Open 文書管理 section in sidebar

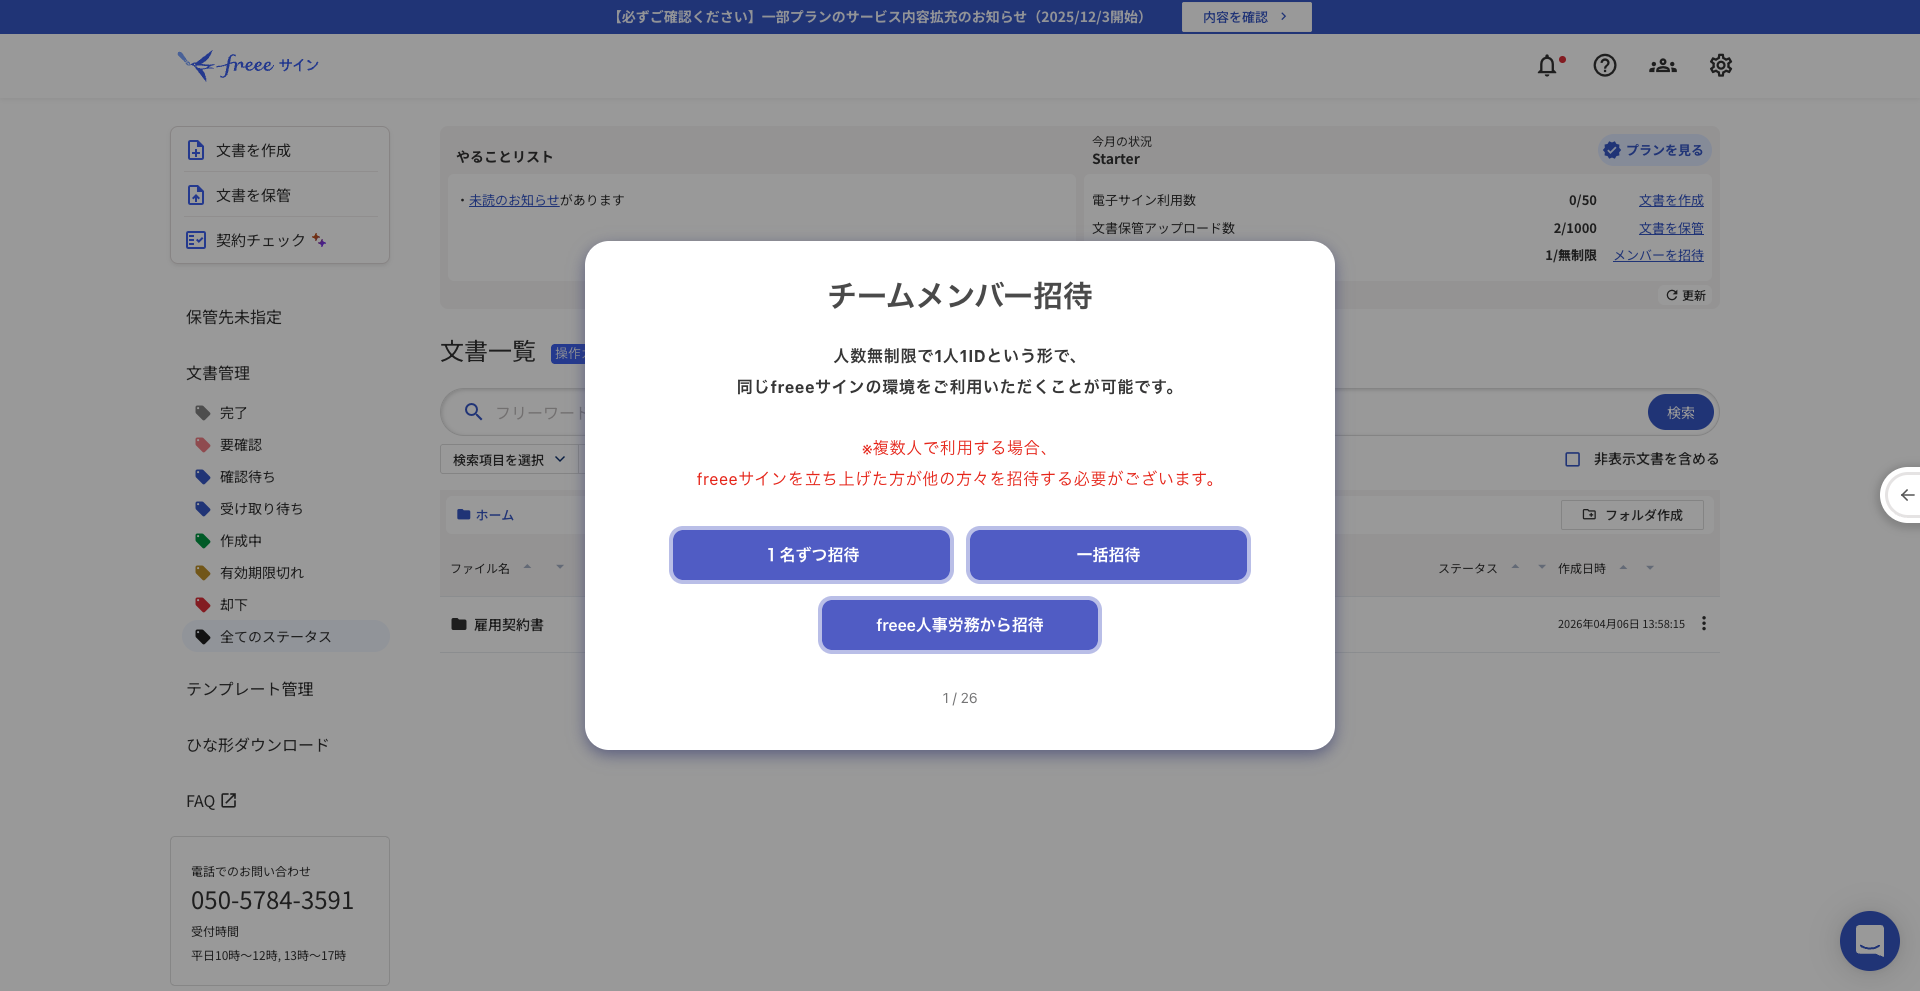click(x=218, y=373)
